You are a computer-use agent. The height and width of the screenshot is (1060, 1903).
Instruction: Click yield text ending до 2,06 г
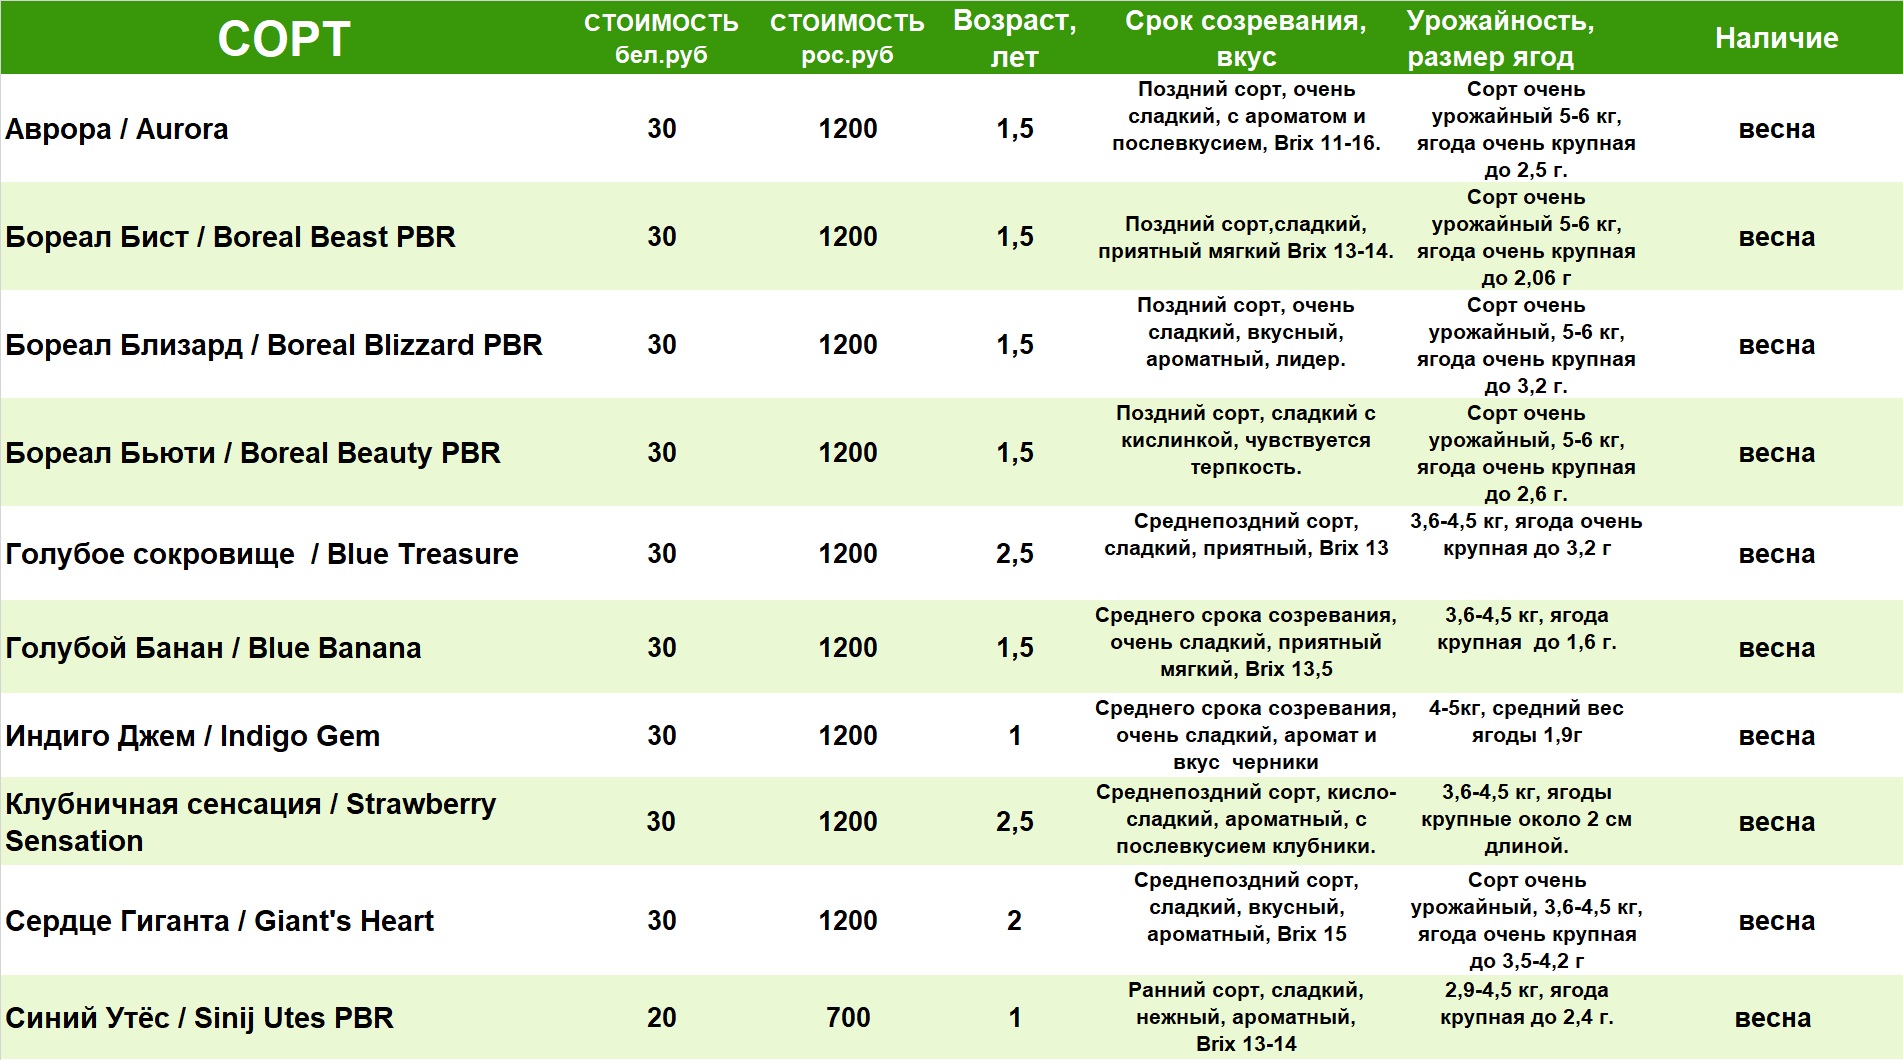1526,238
